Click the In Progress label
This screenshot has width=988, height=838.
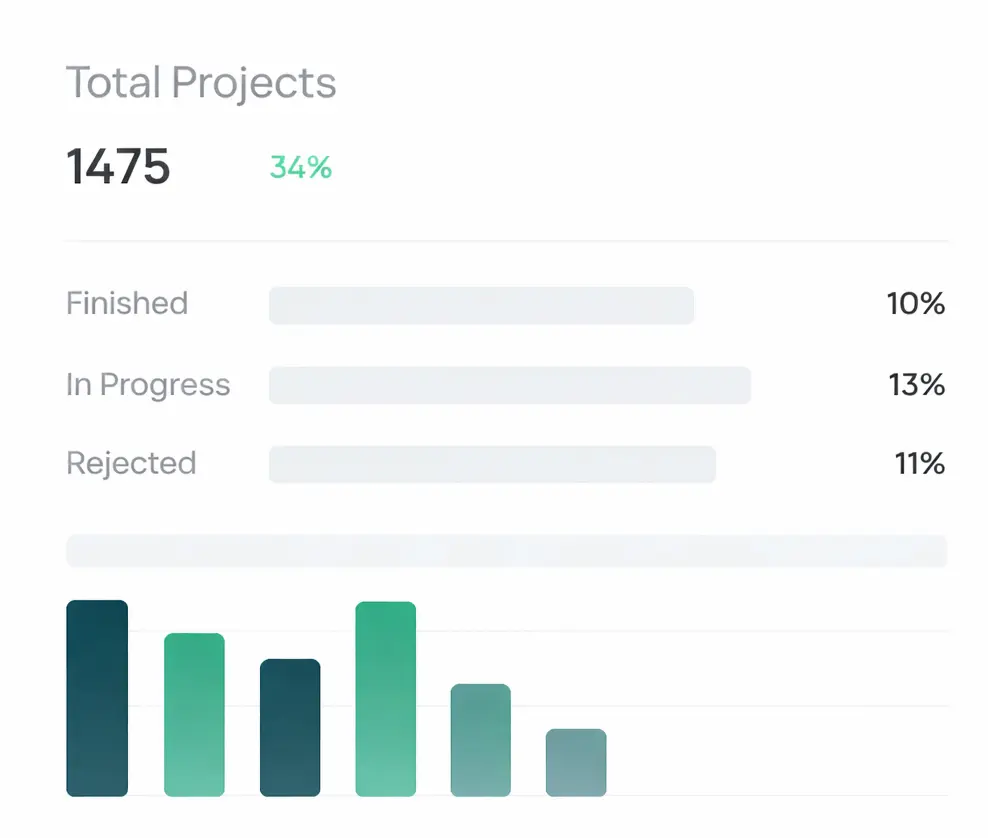tap(148, 385)
